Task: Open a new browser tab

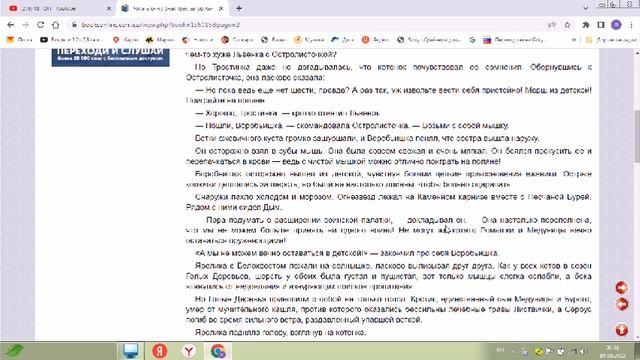Action: coord(239,8)
